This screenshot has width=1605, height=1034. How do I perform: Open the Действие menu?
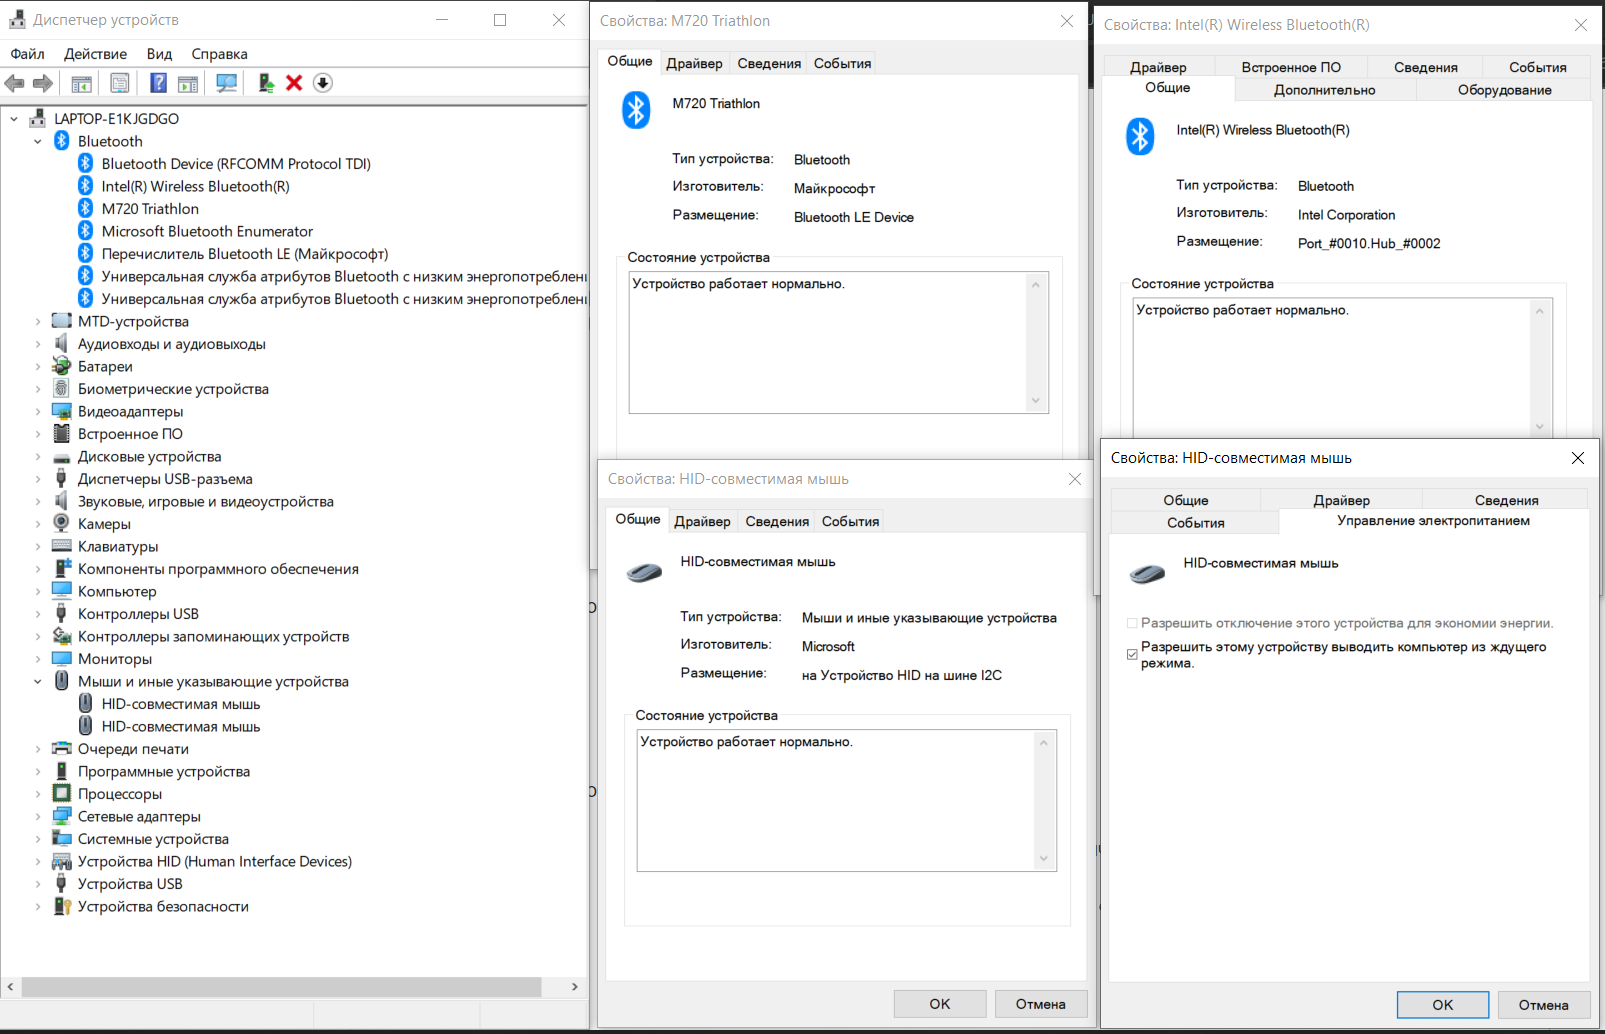(x=95, y=54)
